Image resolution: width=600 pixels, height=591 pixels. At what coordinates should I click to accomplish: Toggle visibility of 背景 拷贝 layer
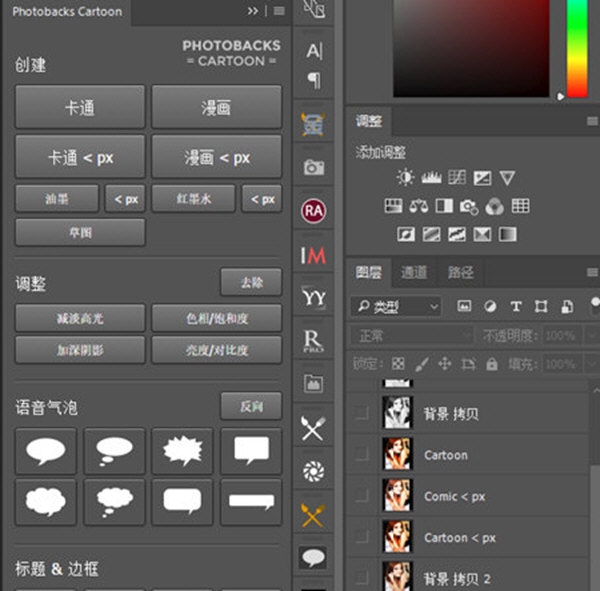point(362,413)
